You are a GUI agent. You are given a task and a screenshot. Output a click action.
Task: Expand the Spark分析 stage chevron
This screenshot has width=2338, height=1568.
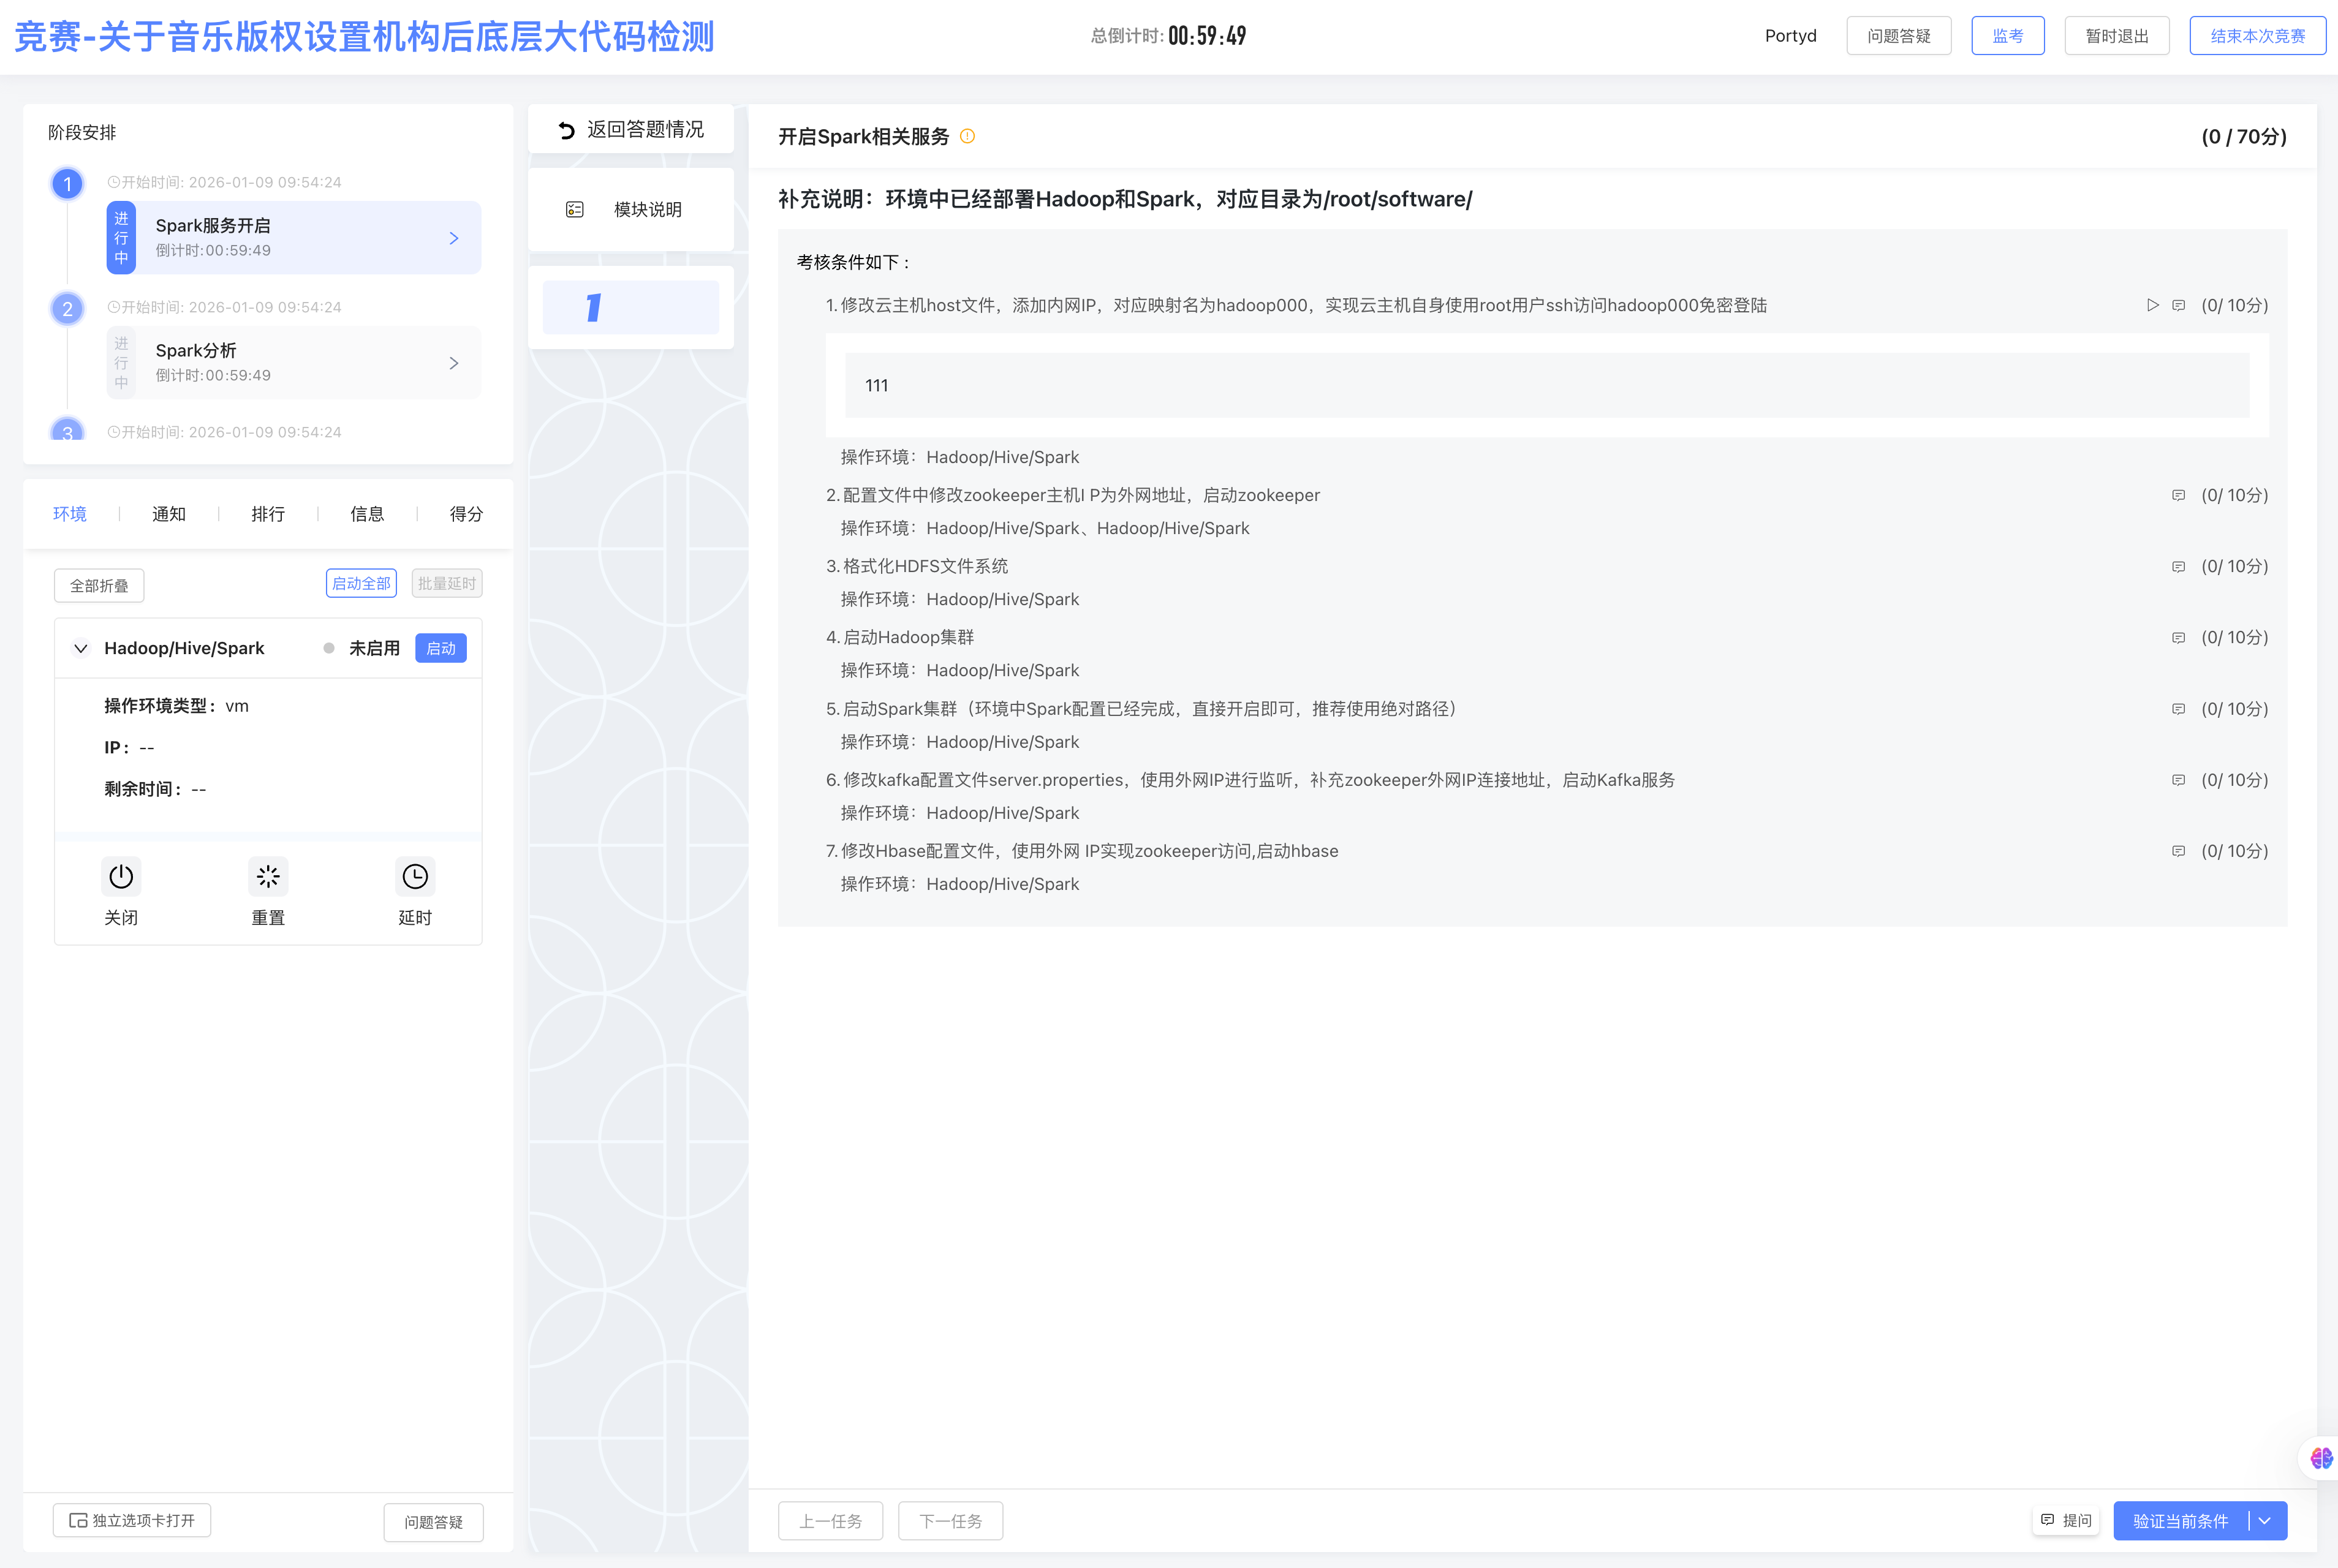(x=454, y=364)
